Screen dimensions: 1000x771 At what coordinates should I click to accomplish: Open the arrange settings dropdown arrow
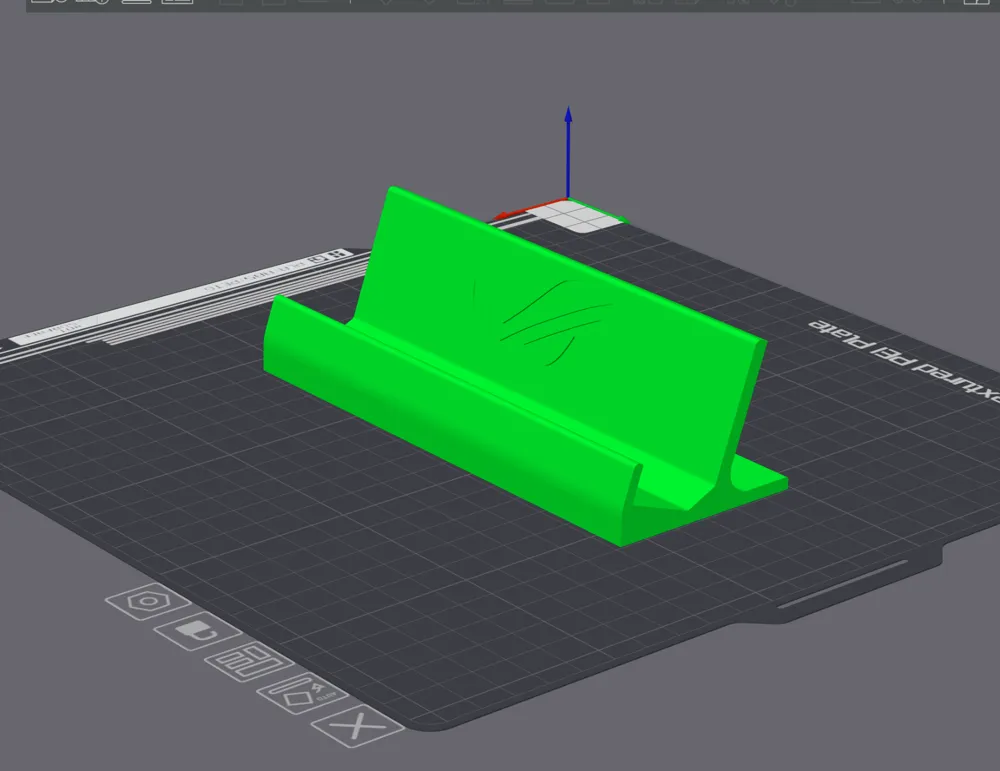pyautogui.click(x=386, y=6)
